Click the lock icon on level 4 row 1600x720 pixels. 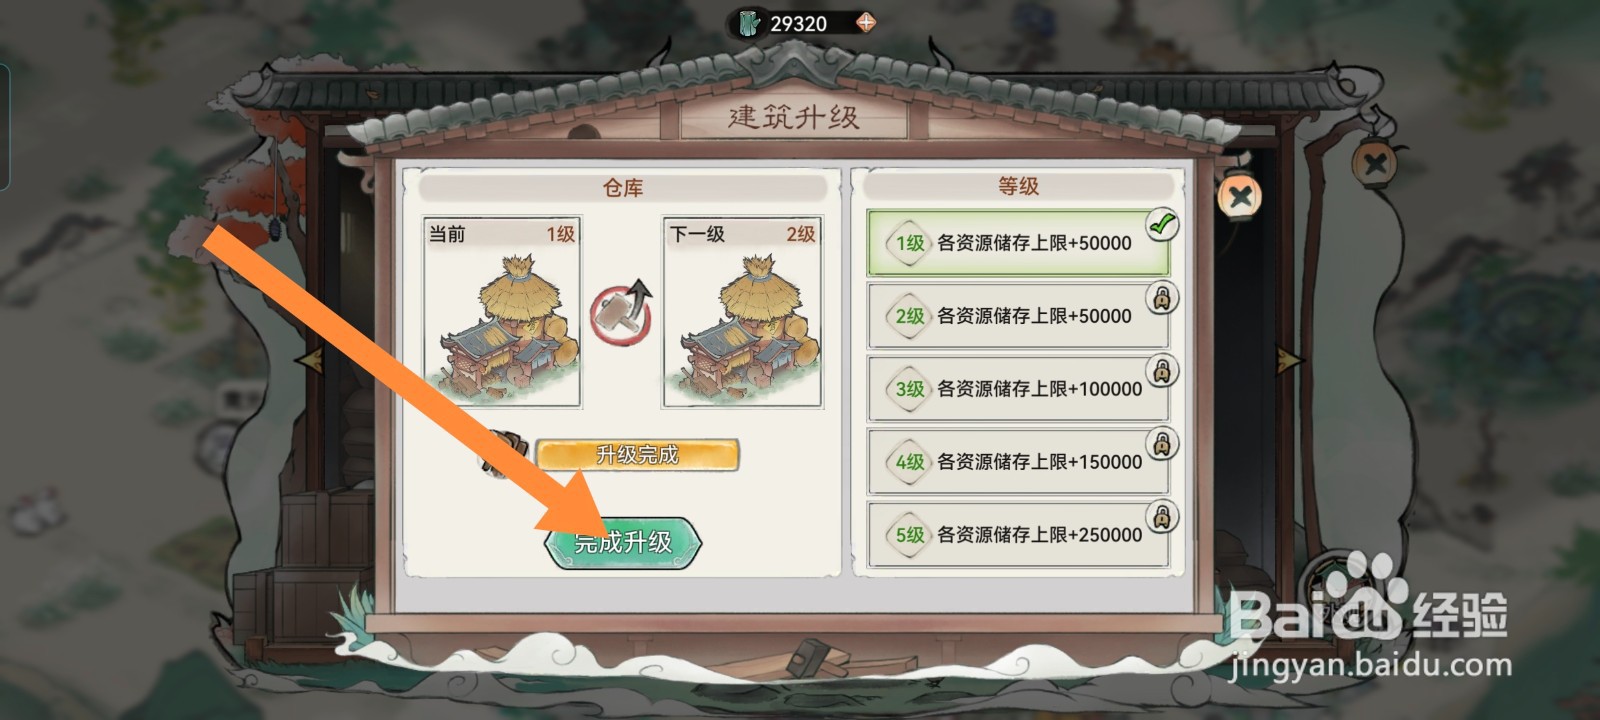click(x=1162, y=444)
